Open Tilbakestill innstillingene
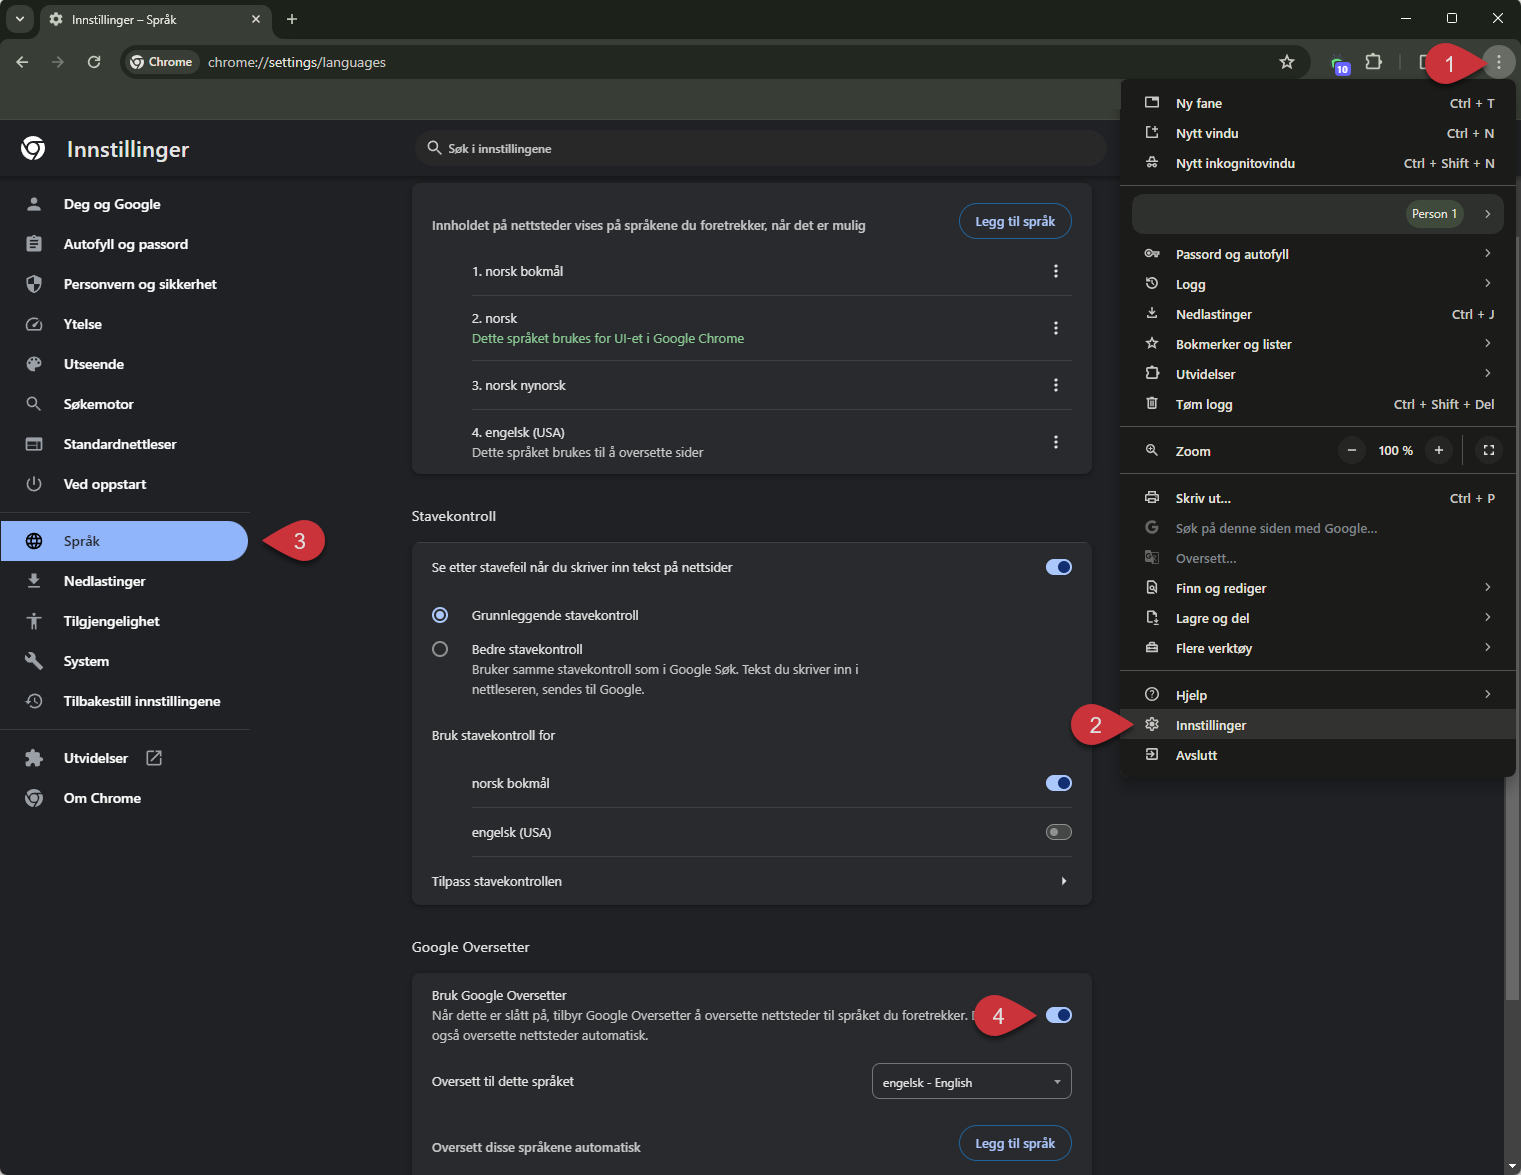The image size is (1521, 1175). [x=124, y=701]
